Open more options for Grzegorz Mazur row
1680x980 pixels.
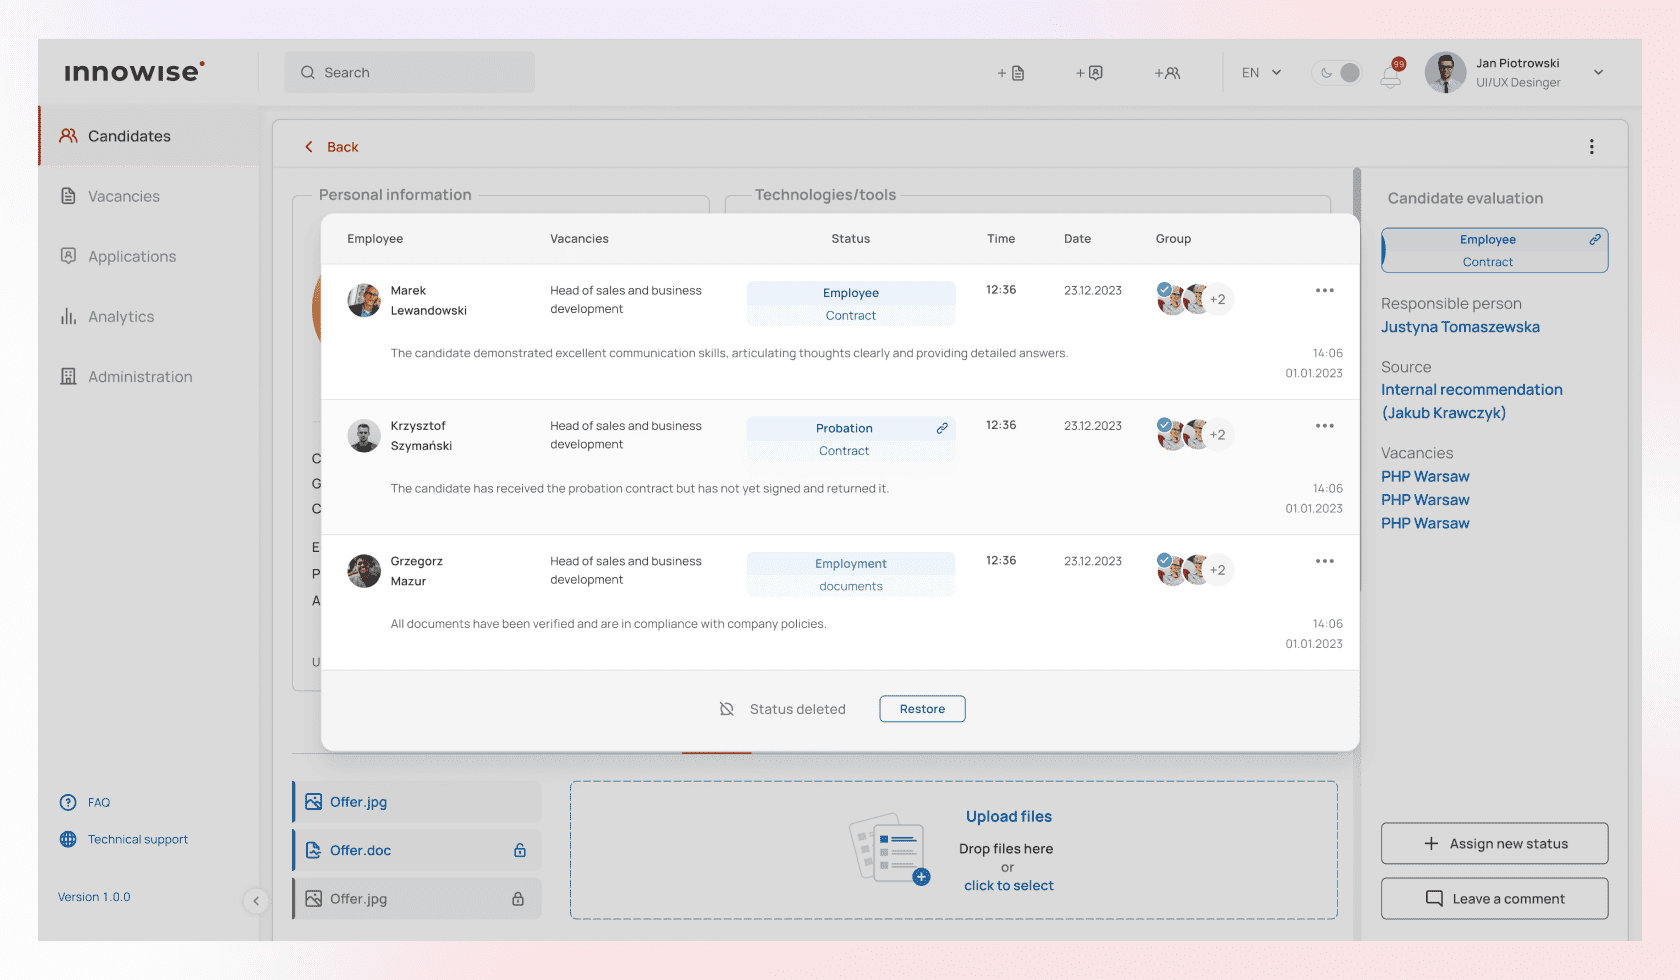pyautogui.click(x=1325, y=561)
